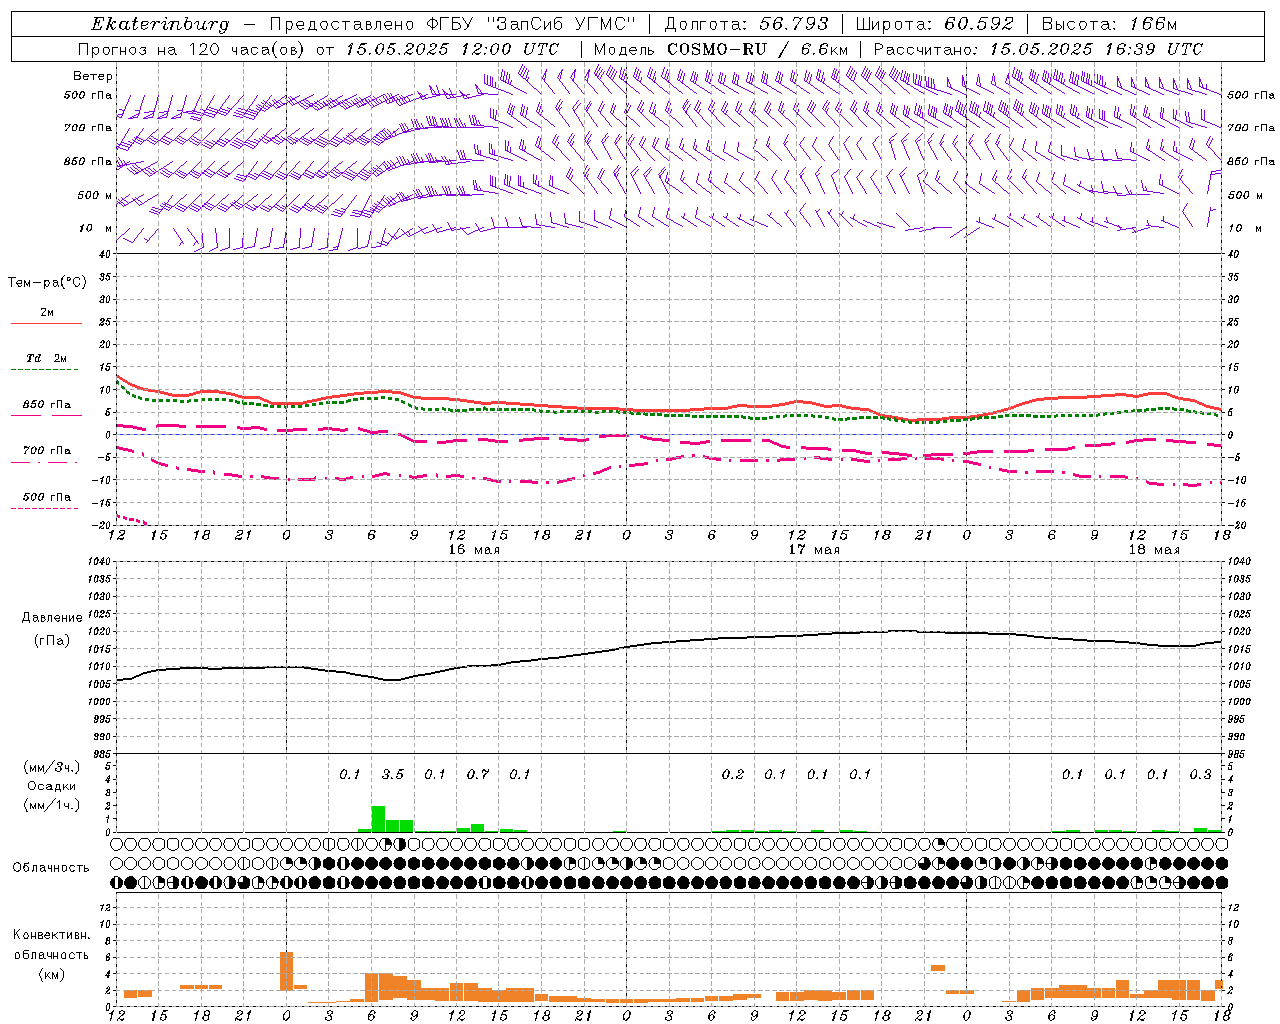This screenshot has height=1024, width=1280.
Task: Click the '0.2' precipitation amount value
Action: 733,775
